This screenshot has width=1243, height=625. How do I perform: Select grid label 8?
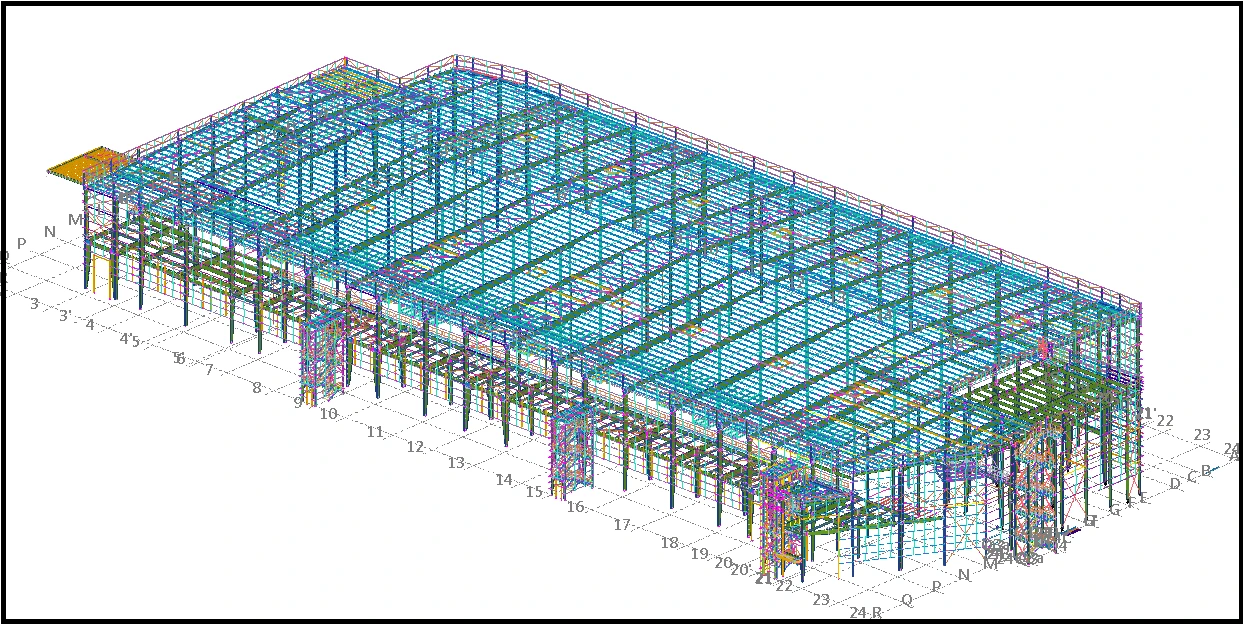tap(257, 387)
